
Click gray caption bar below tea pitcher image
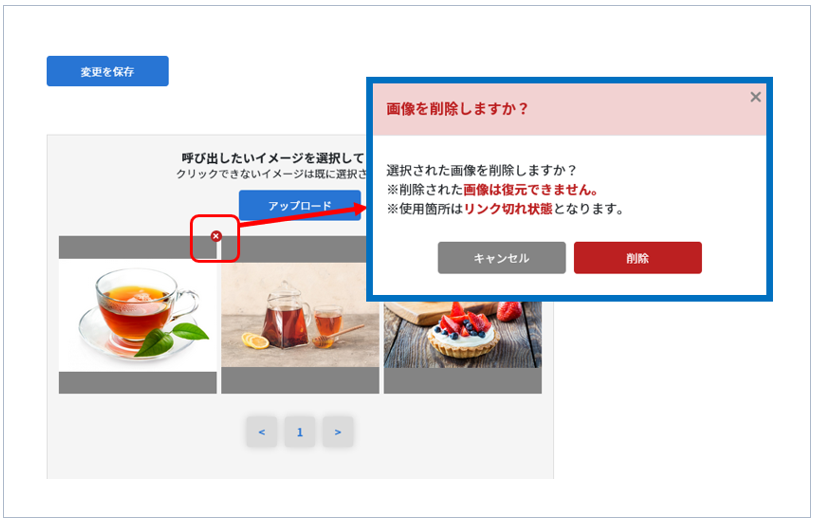click(300, 380)
